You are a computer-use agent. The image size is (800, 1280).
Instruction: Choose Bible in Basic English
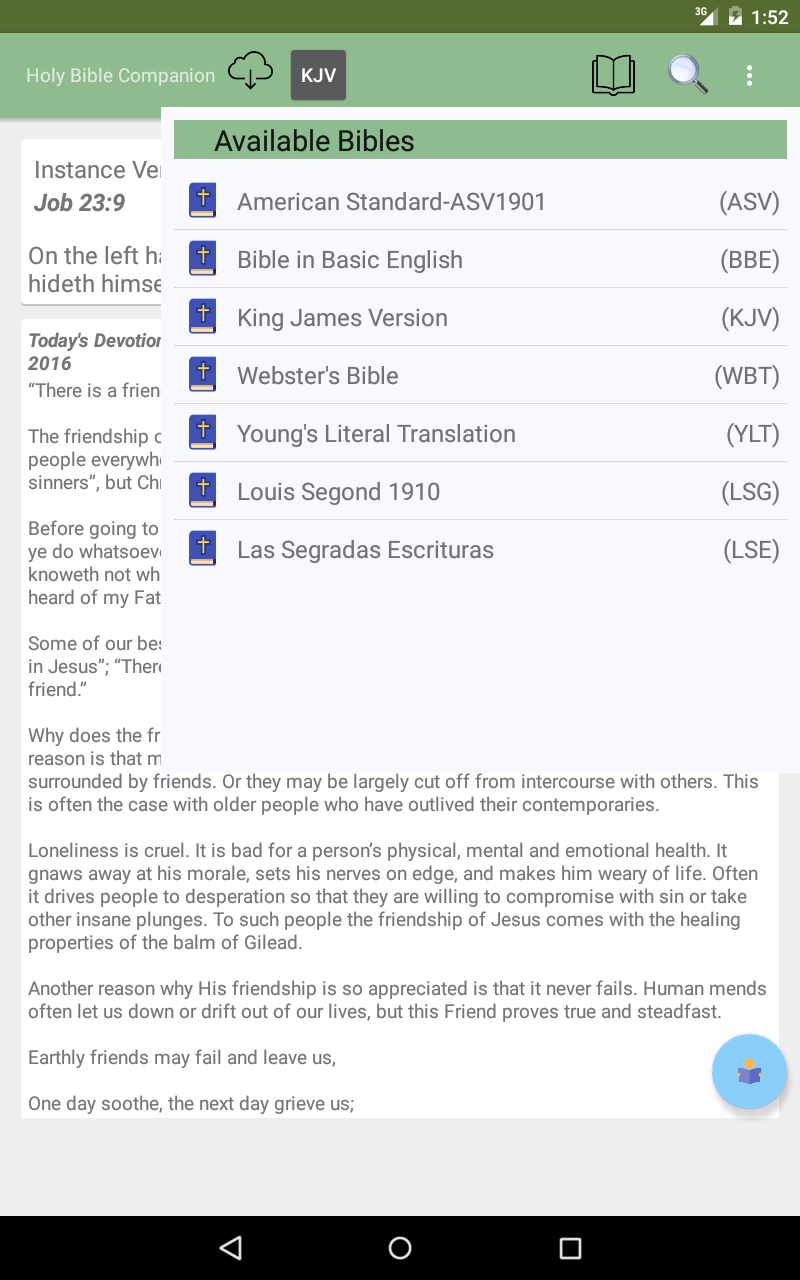pos(480,259)
